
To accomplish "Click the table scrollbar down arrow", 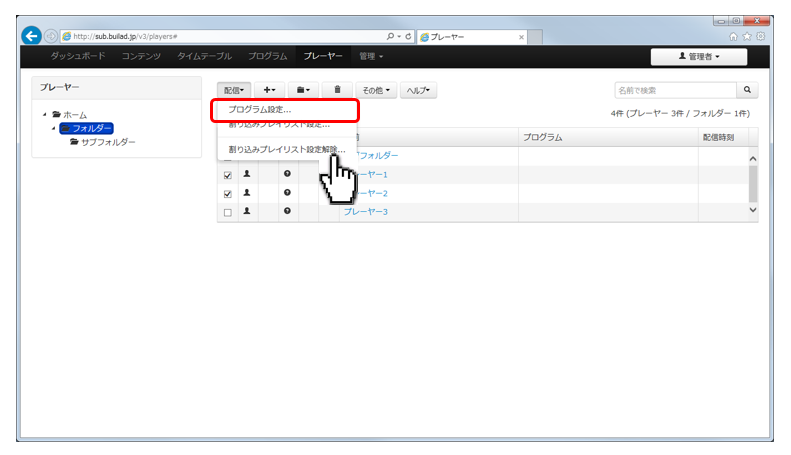I will [x=753, y=210].
